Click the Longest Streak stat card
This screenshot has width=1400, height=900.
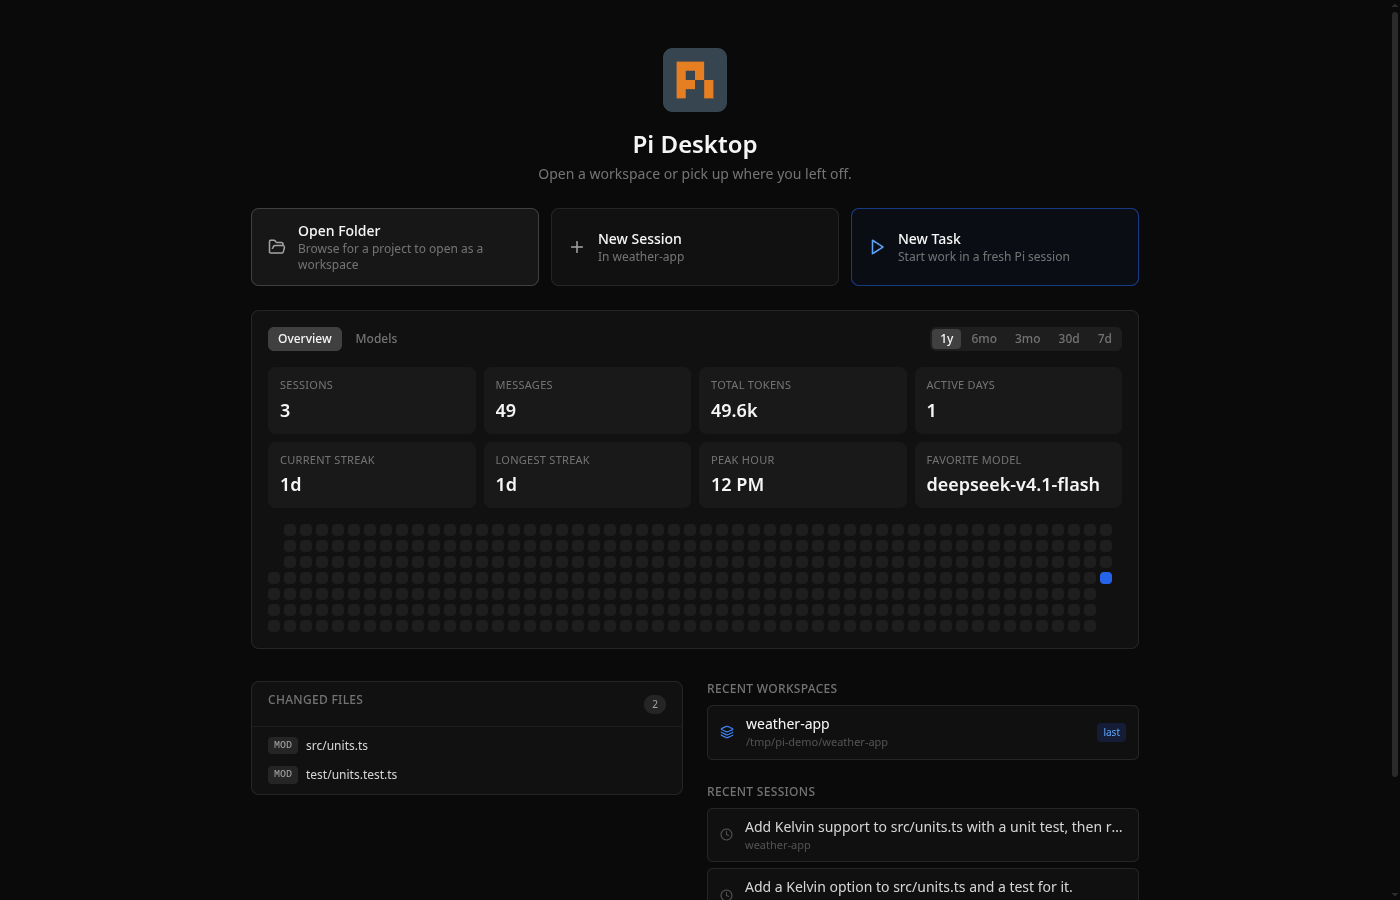point(587,475)
